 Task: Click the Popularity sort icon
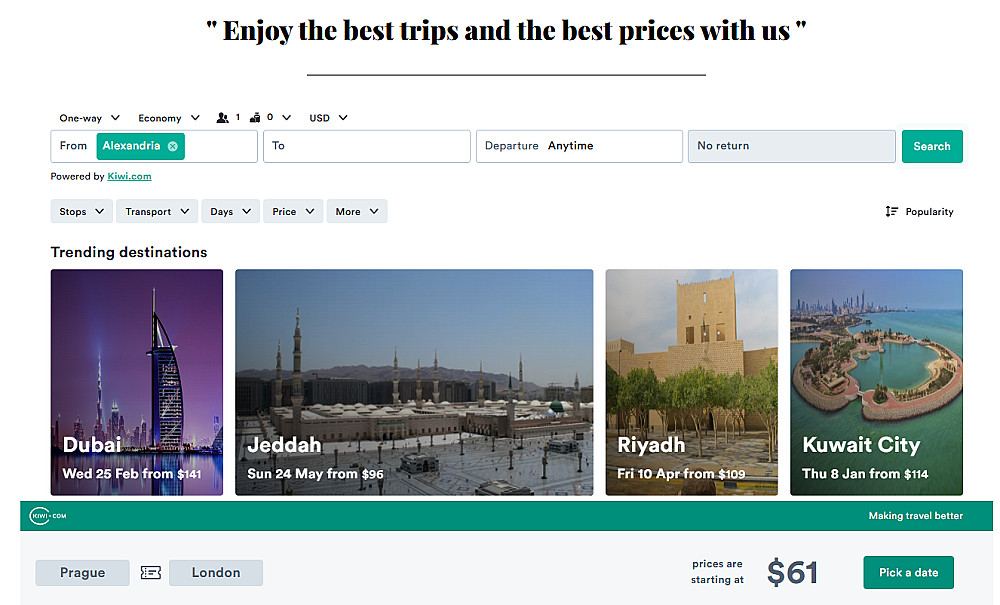[x=891, y=212]
